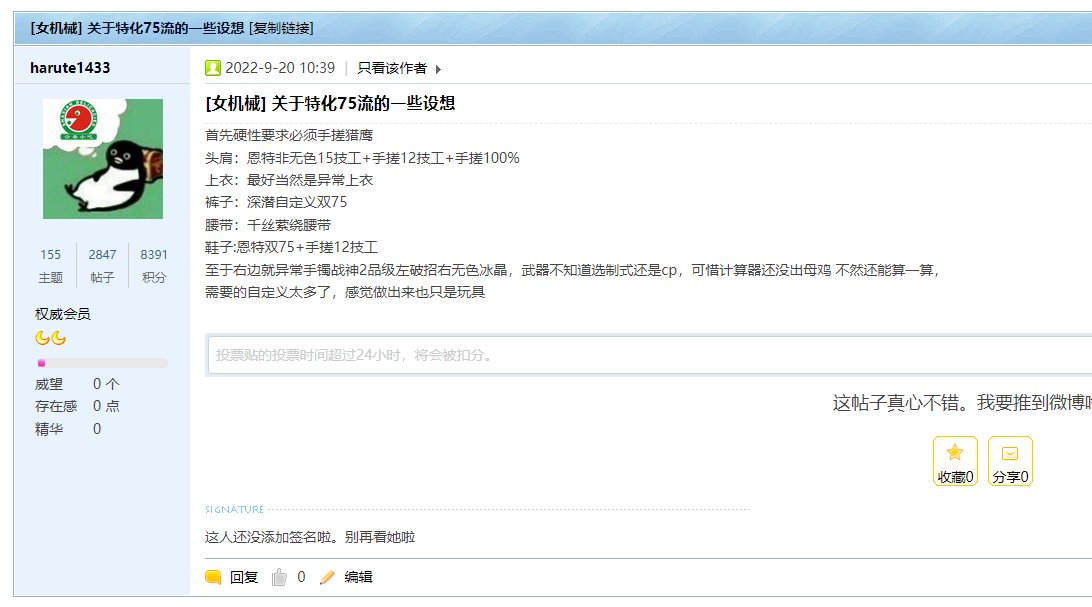The width and height of the screenshot is (1092, 607).
Task: Click the like count 0 beside thumbs-up
Action: tap(301, 577)
